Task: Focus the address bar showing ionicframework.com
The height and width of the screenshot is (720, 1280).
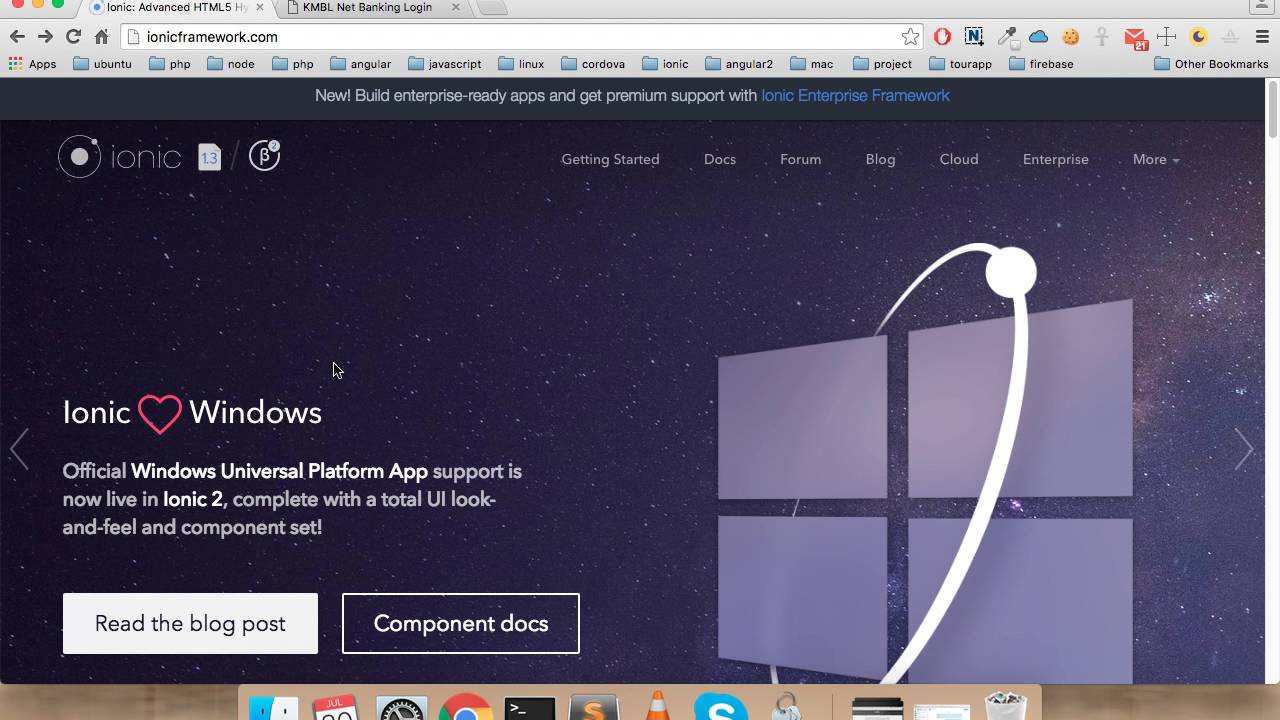Action: (x=520, y=37)
